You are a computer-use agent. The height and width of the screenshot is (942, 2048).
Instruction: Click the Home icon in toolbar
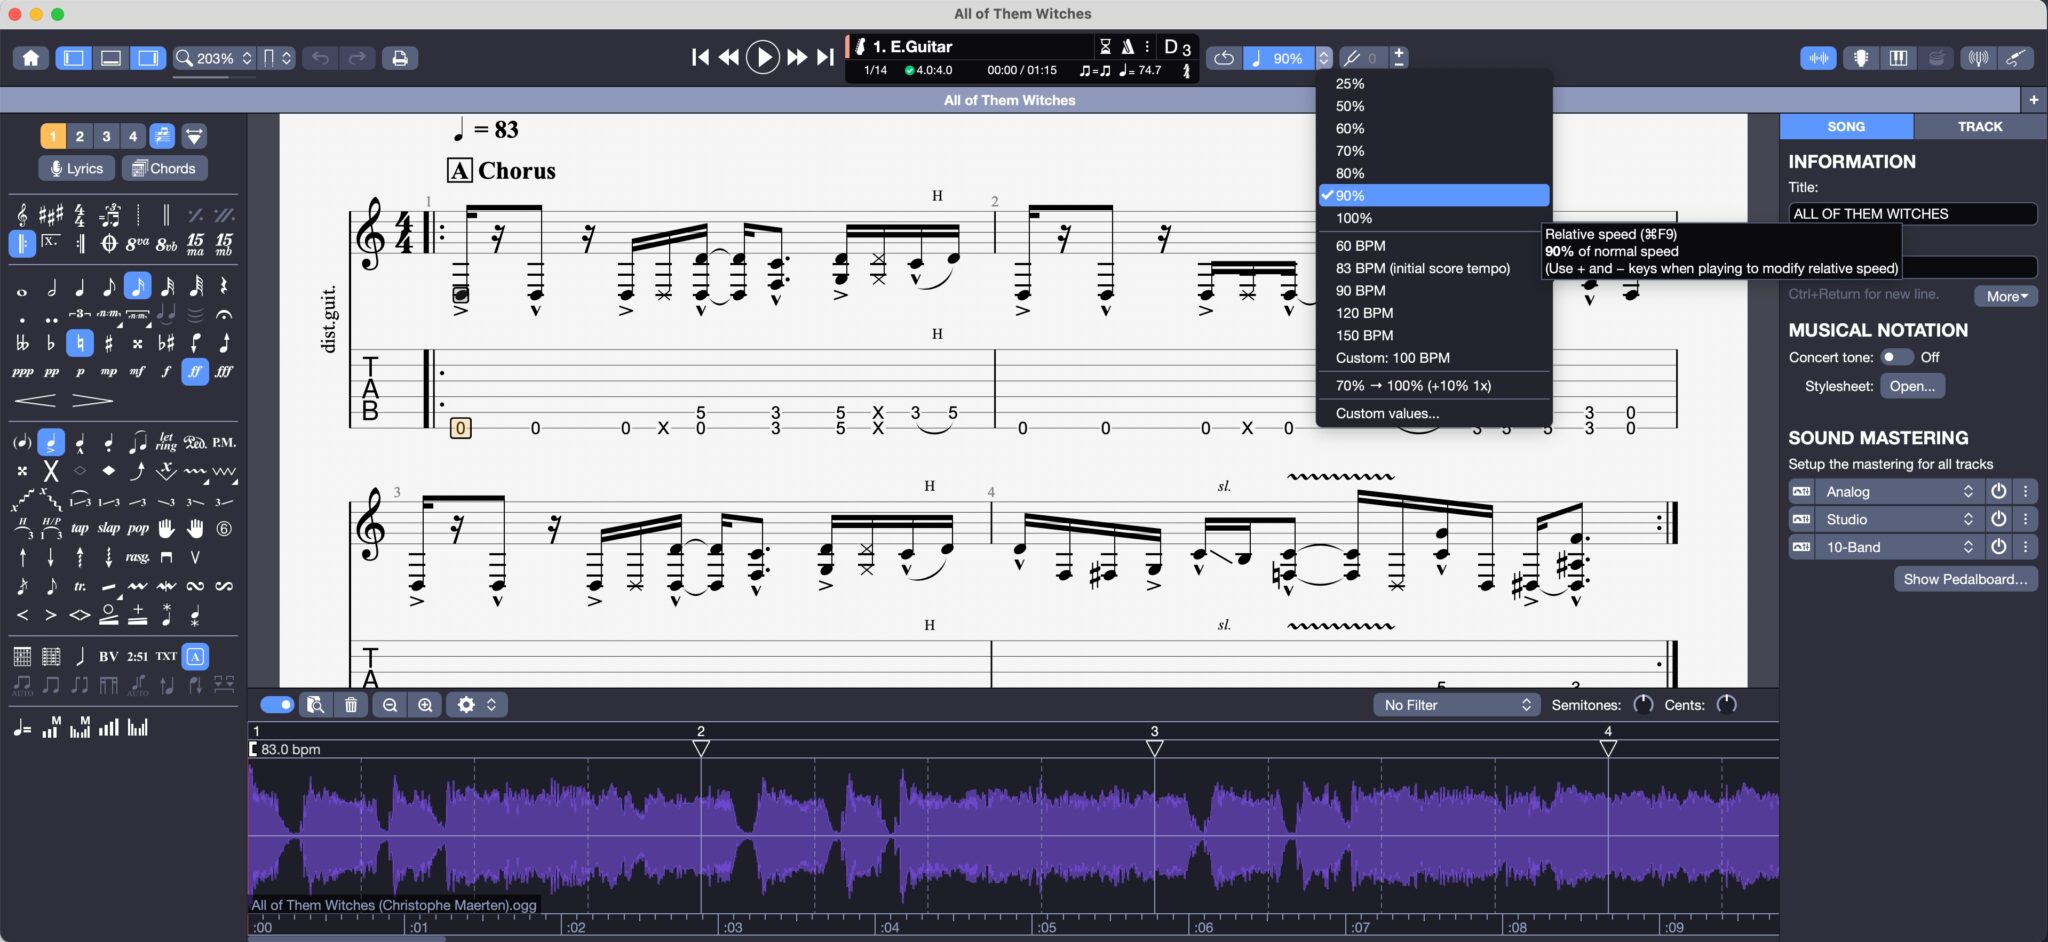point(31,58)
